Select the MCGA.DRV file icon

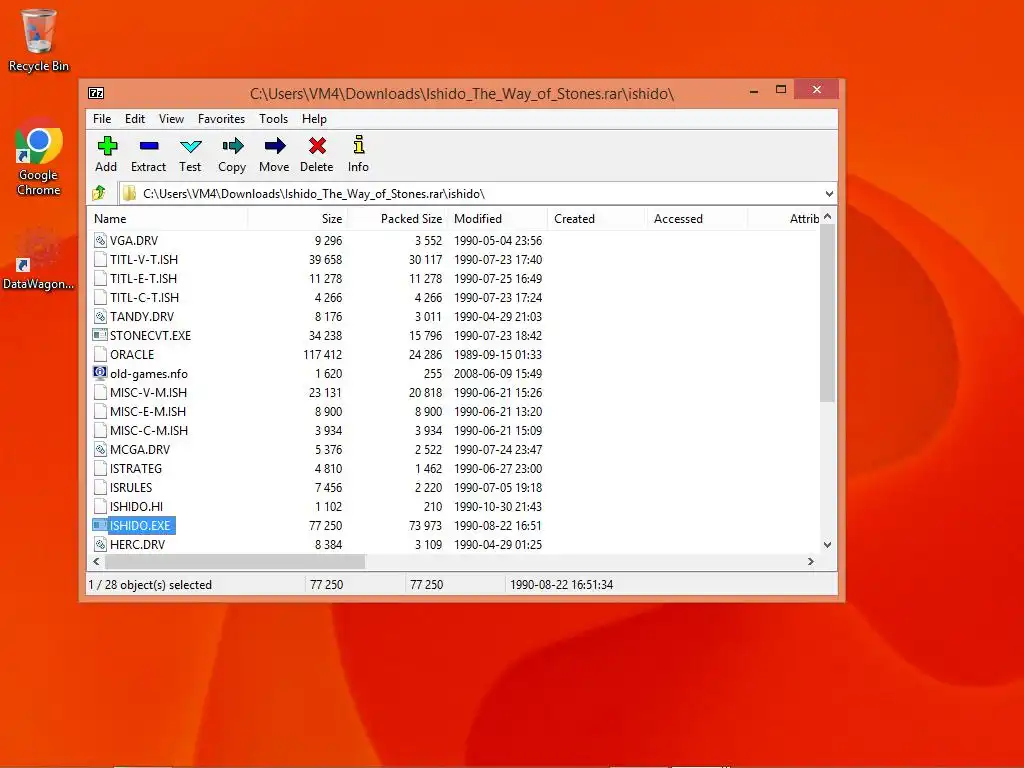point(100,449)
